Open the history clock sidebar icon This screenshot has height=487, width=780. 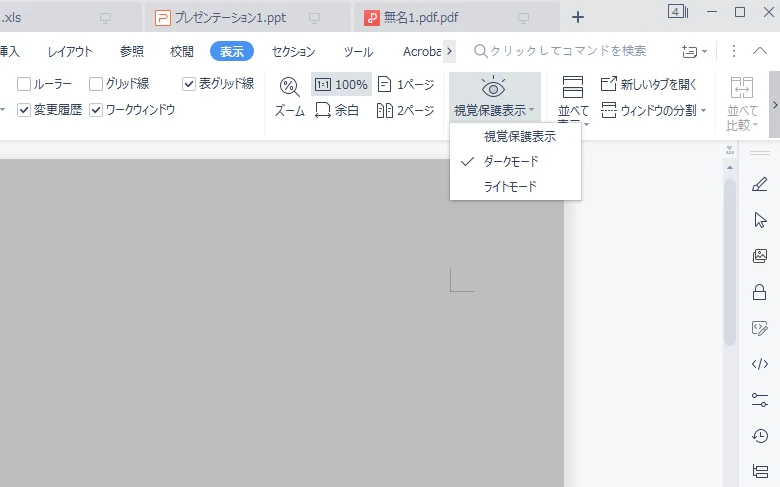pyautogui.click(x=760, y=436)
